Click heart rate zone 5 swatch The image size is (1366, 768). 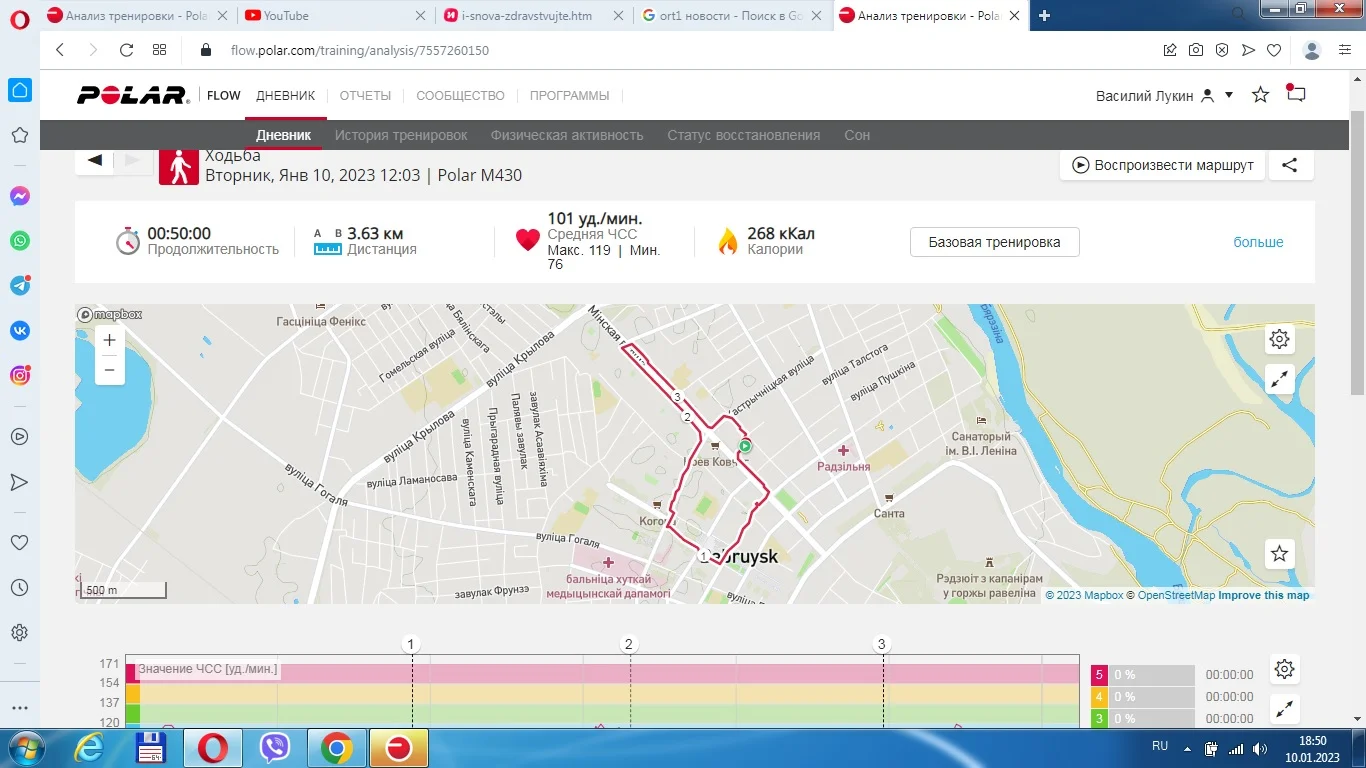pos(1098,675)
